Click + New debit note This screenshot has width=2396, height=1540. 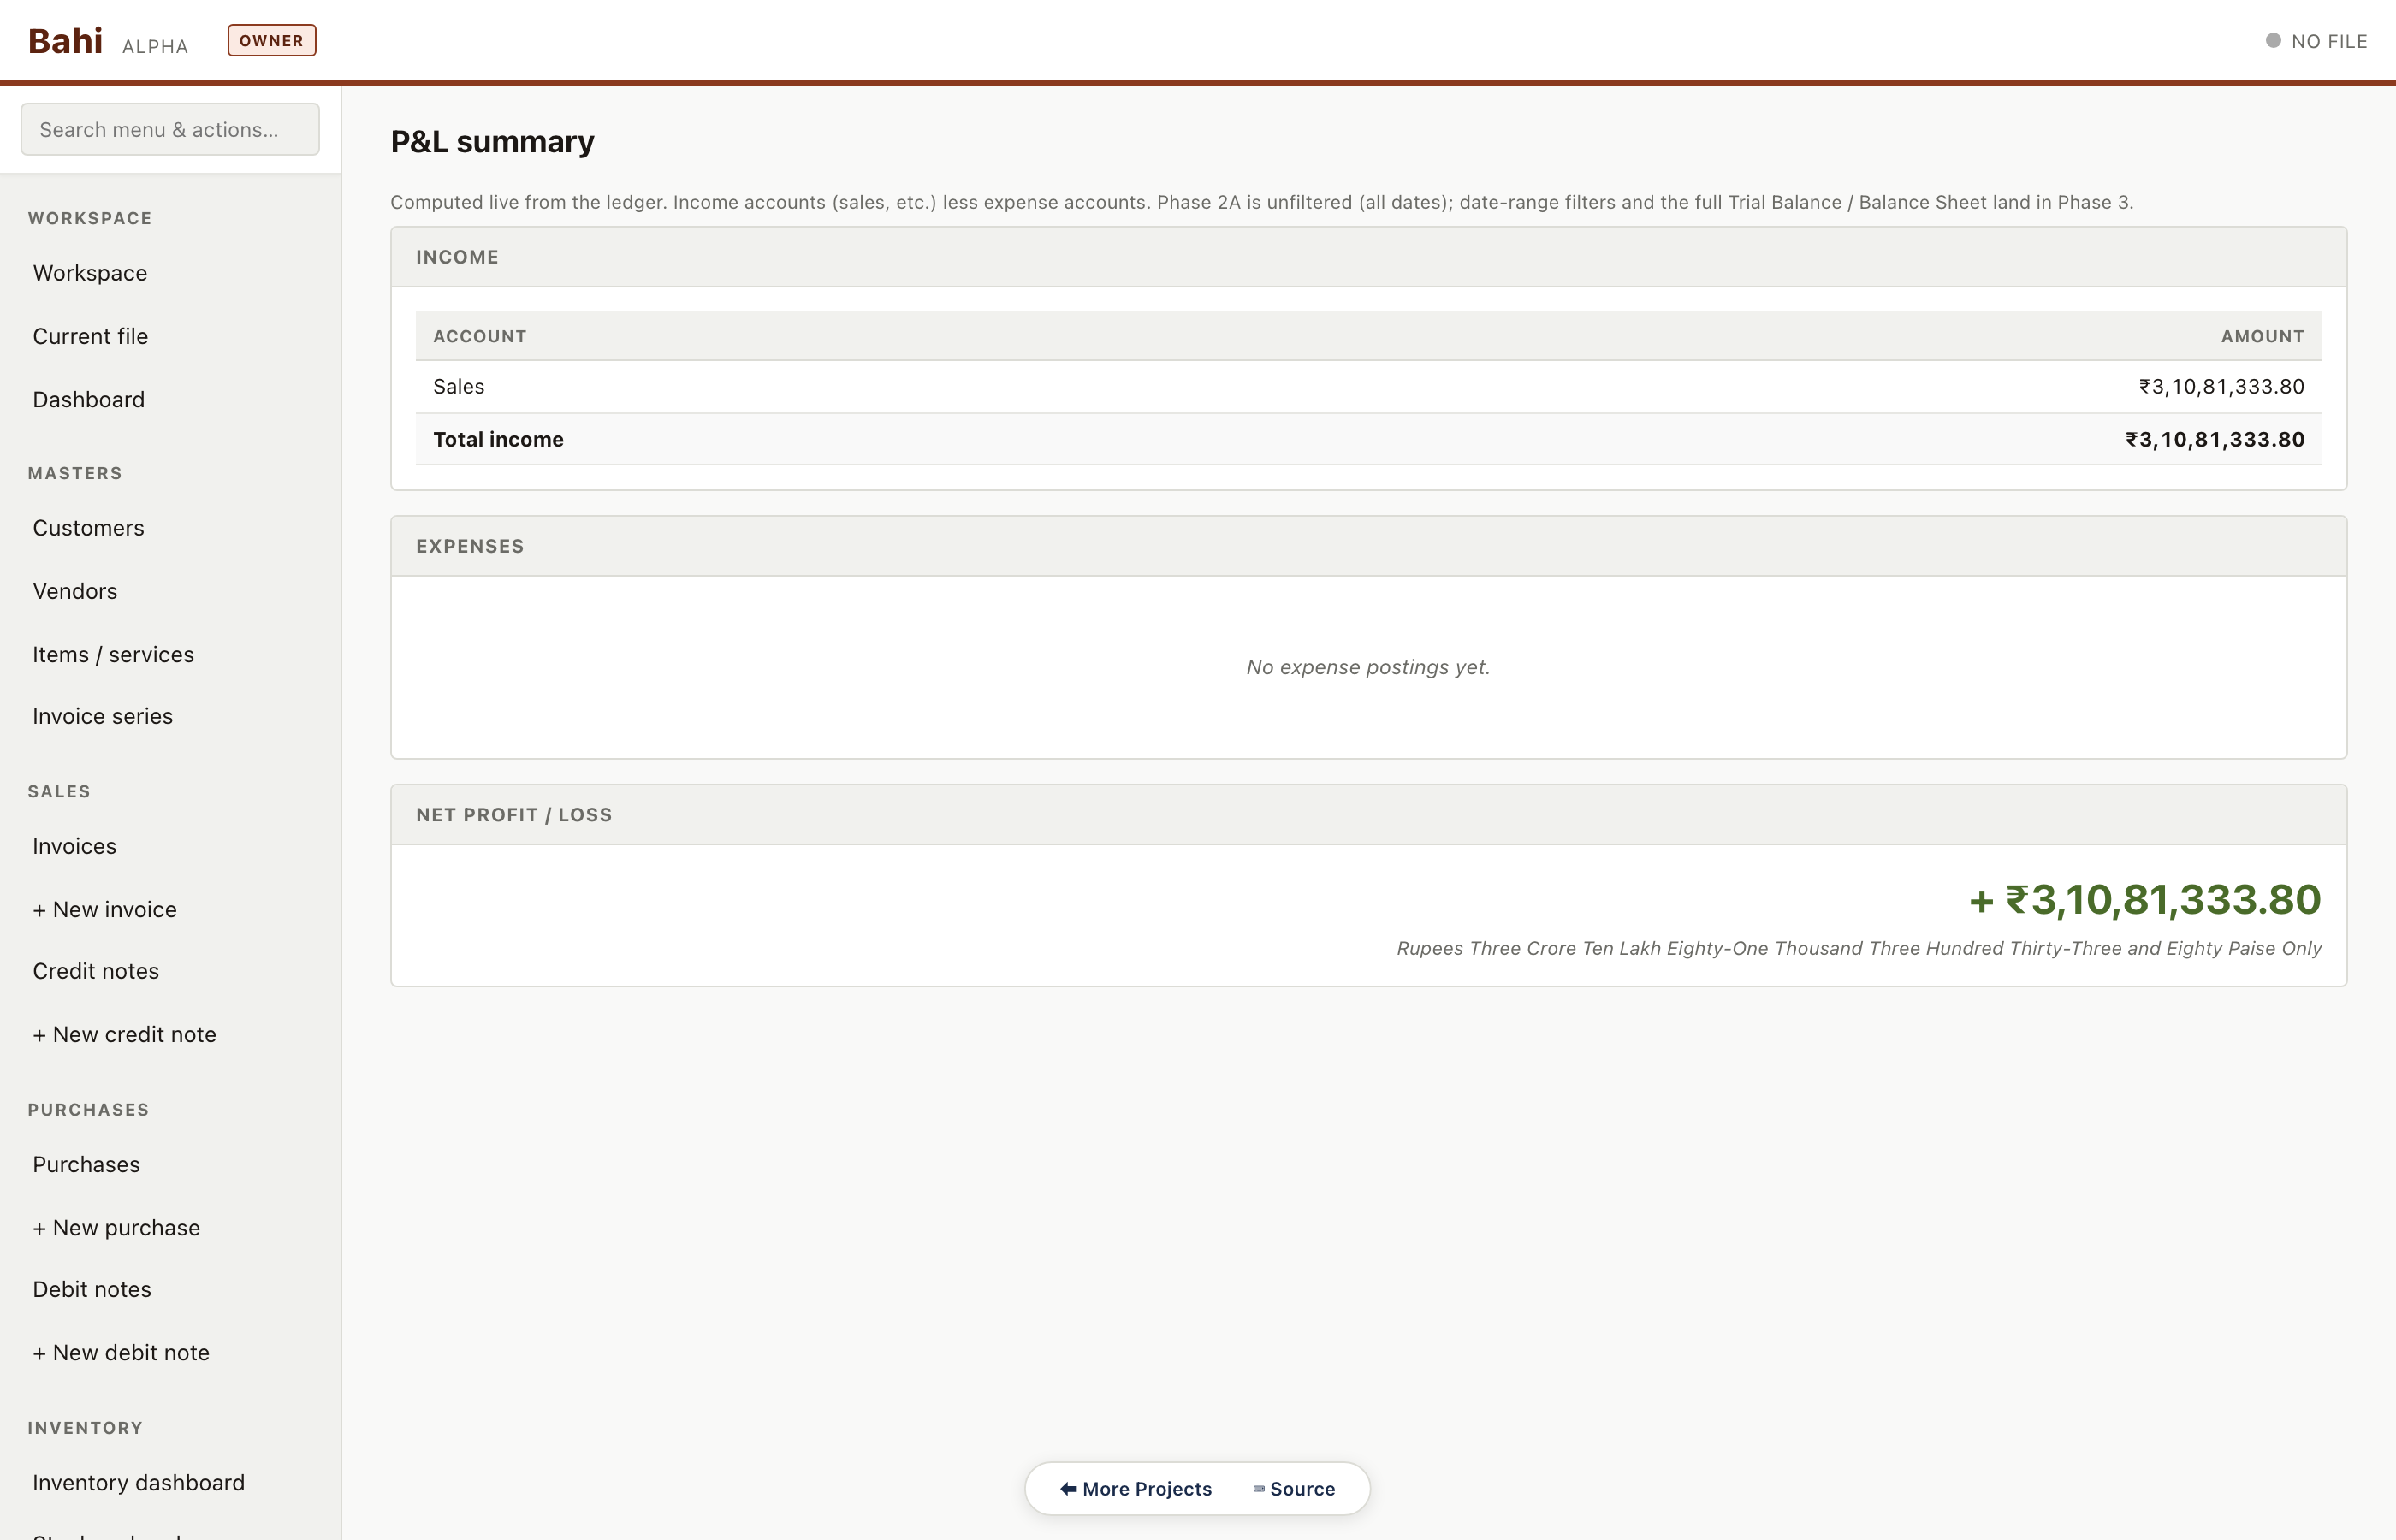click(121, 1352)
